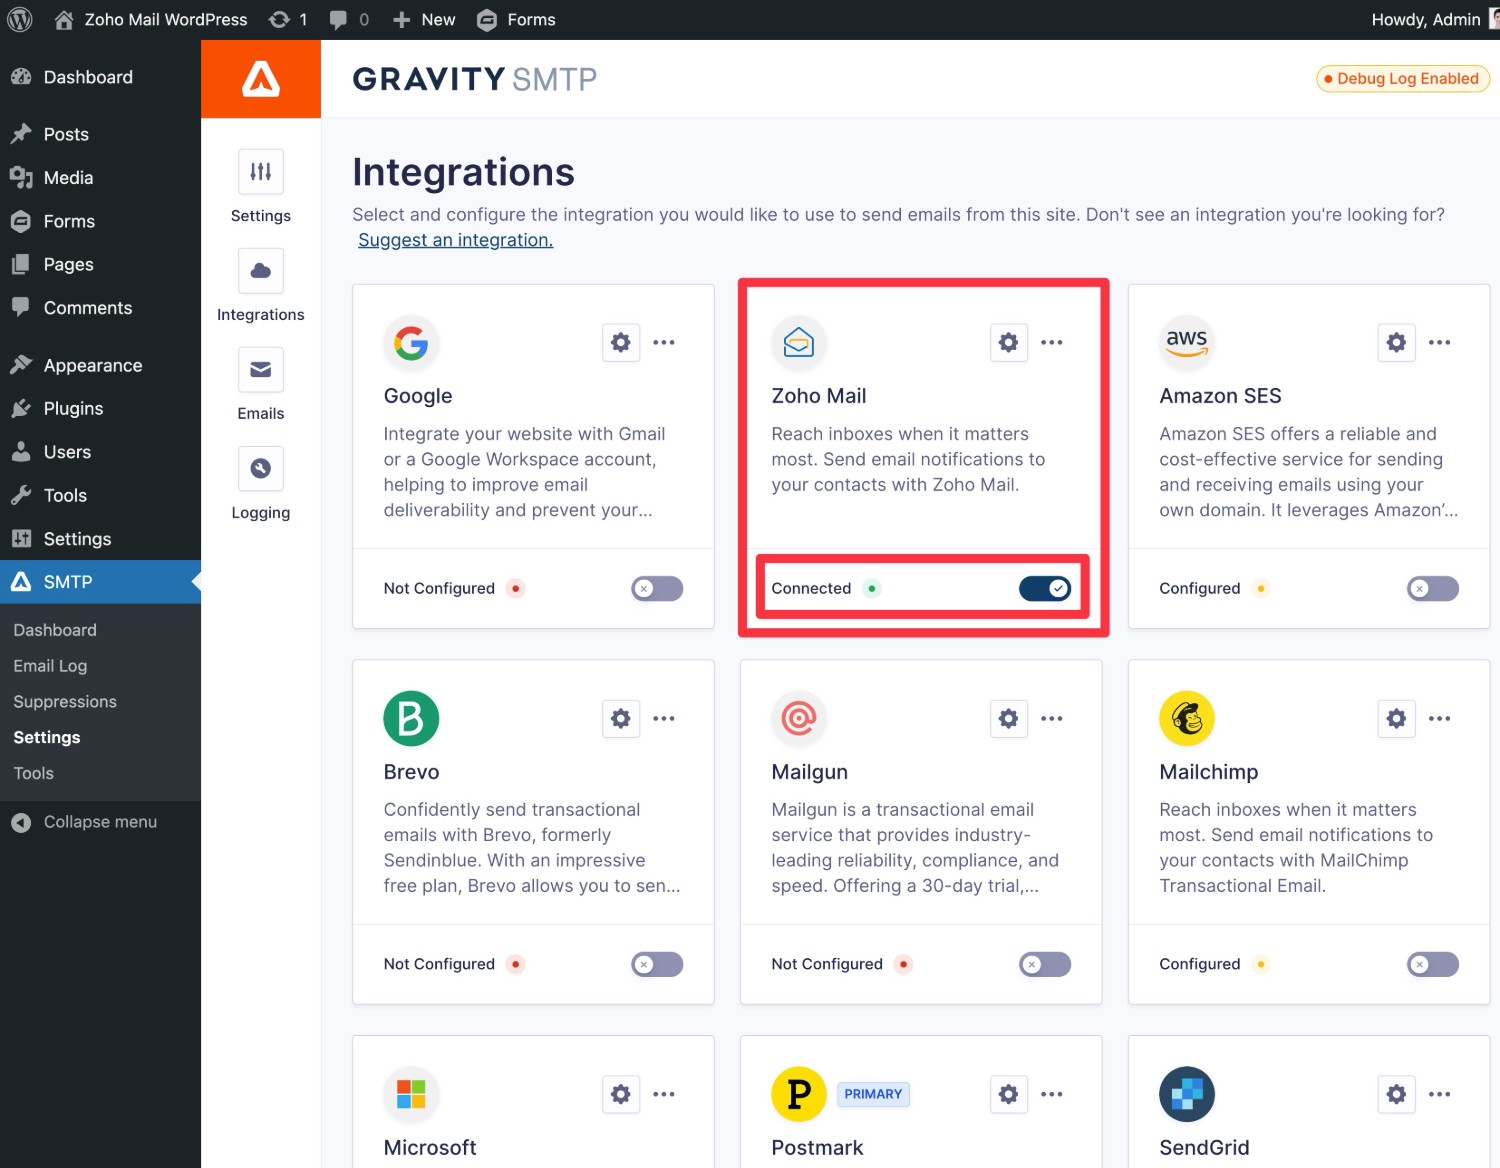Open Zoho Mail WordPress site link

[x=151, y=20]
